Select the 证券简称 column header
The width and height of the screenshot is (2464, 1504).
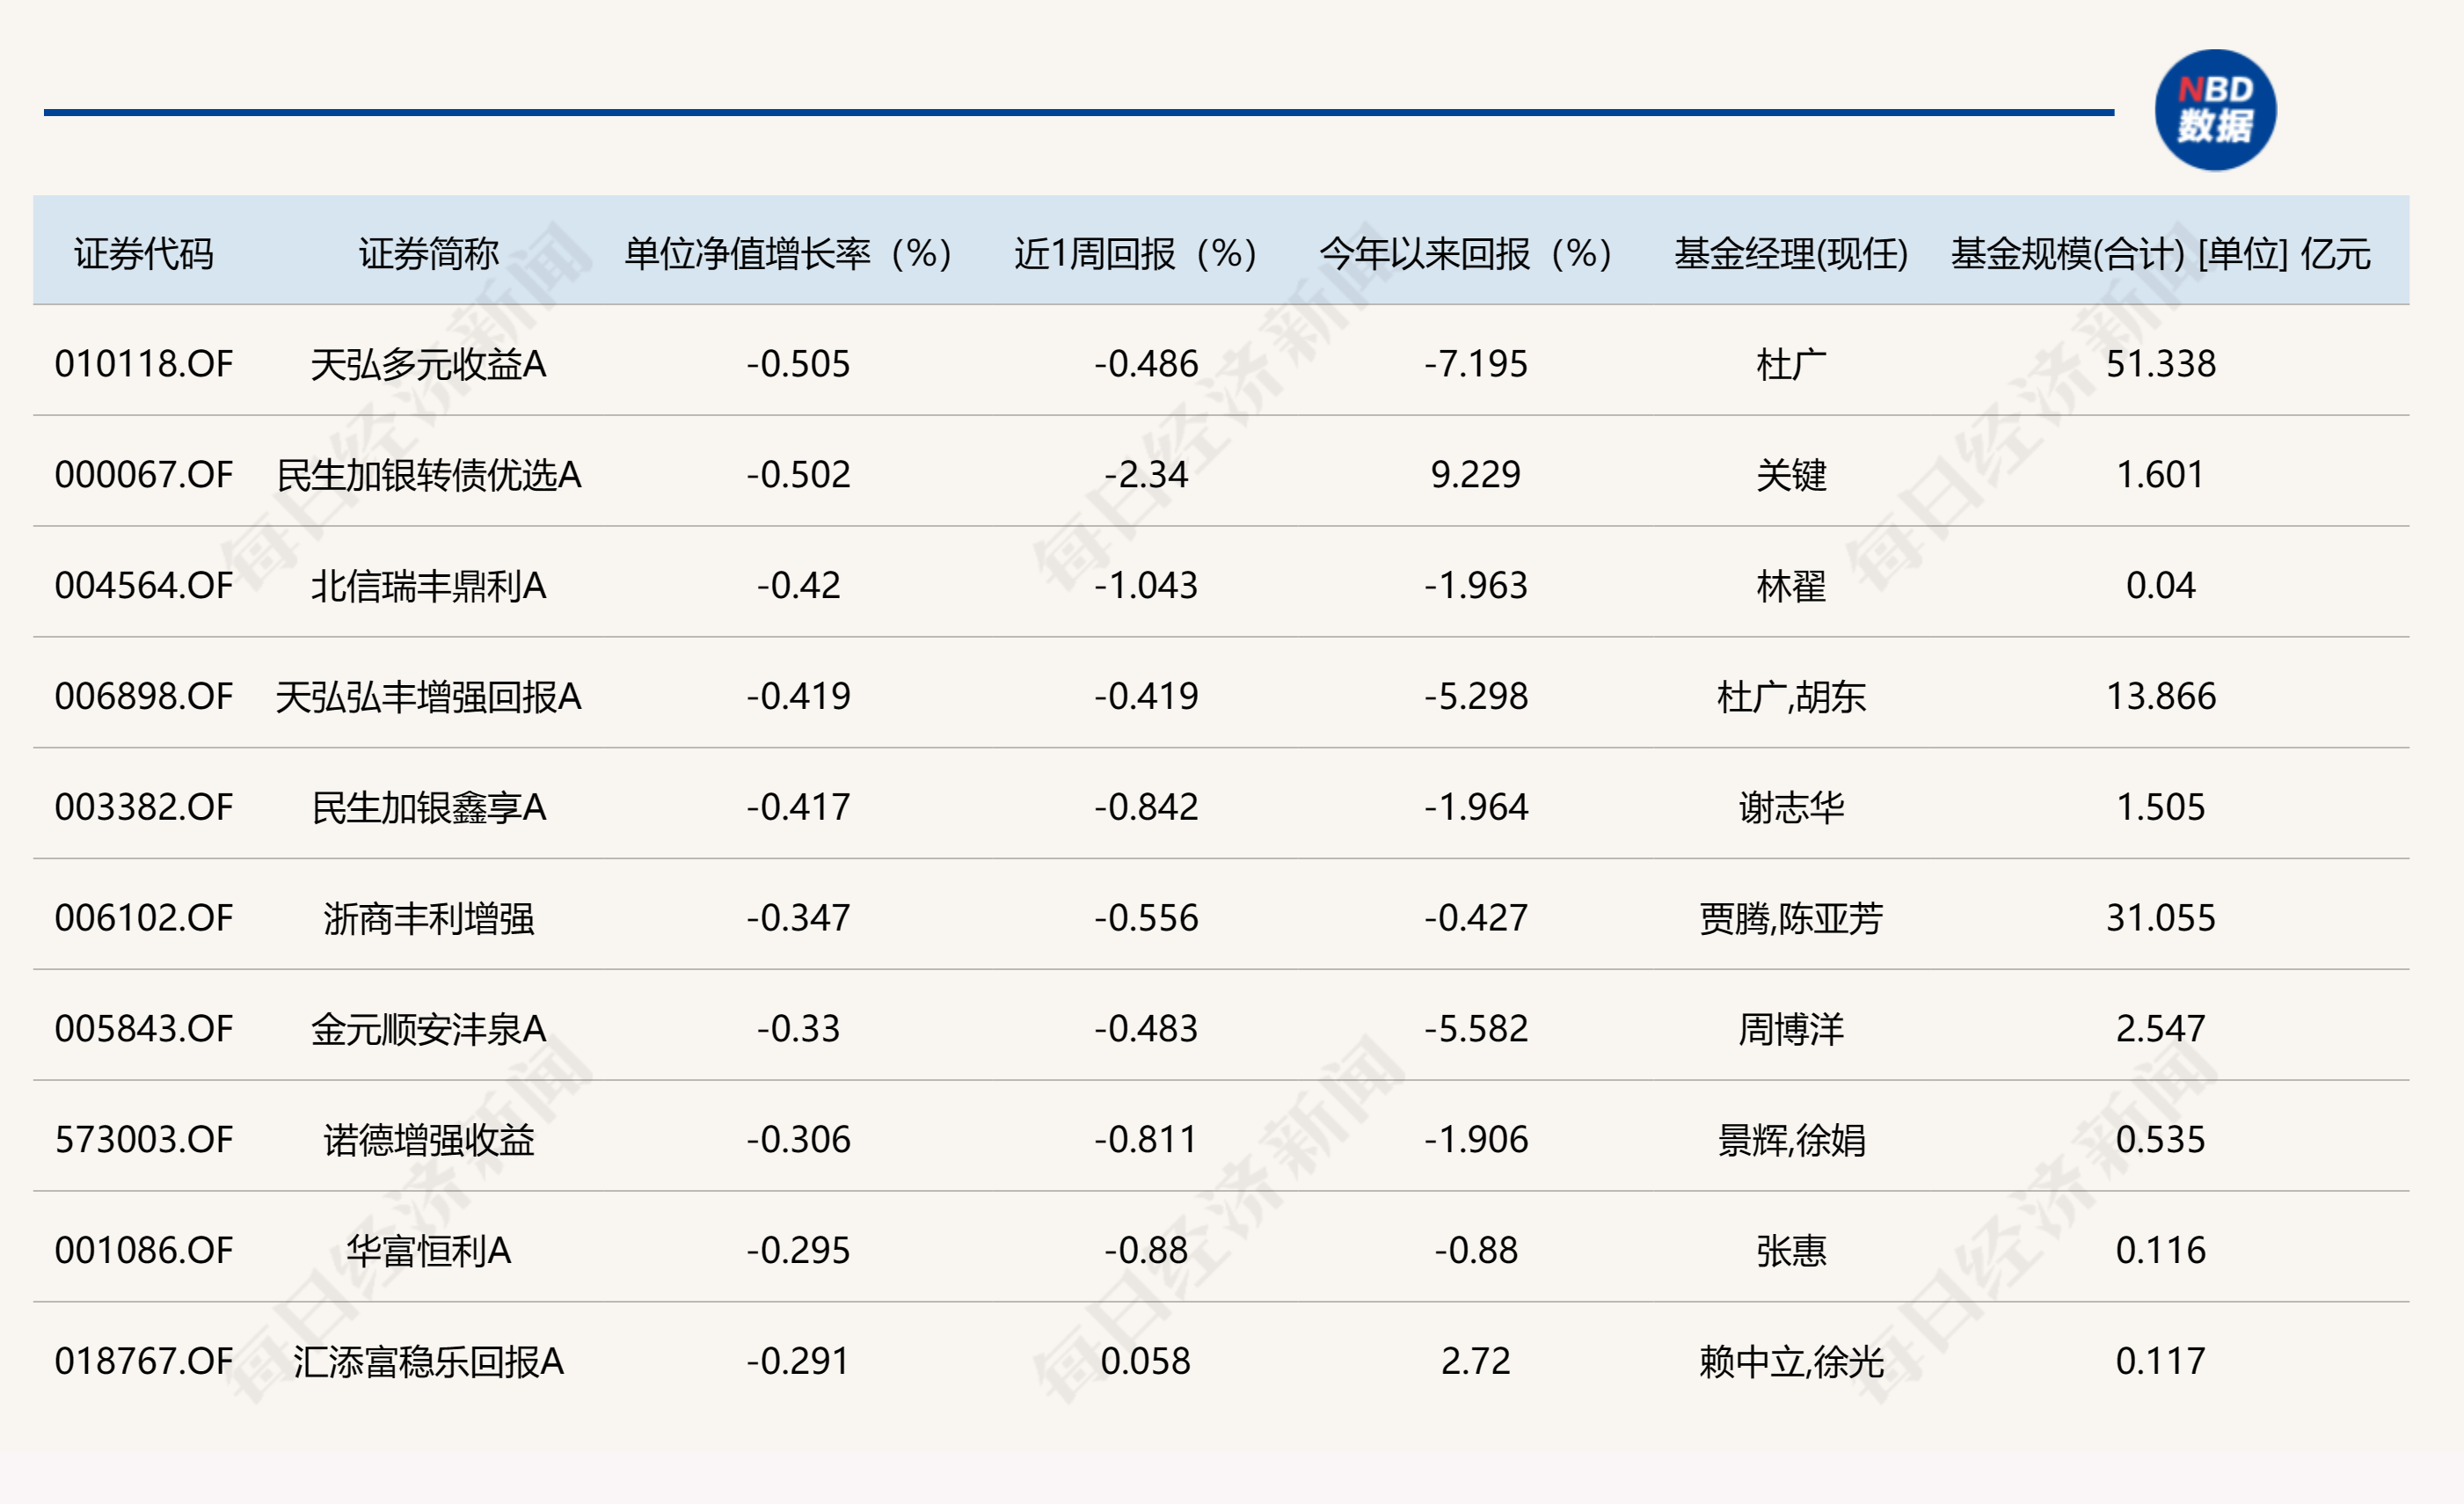pos(429,254)
